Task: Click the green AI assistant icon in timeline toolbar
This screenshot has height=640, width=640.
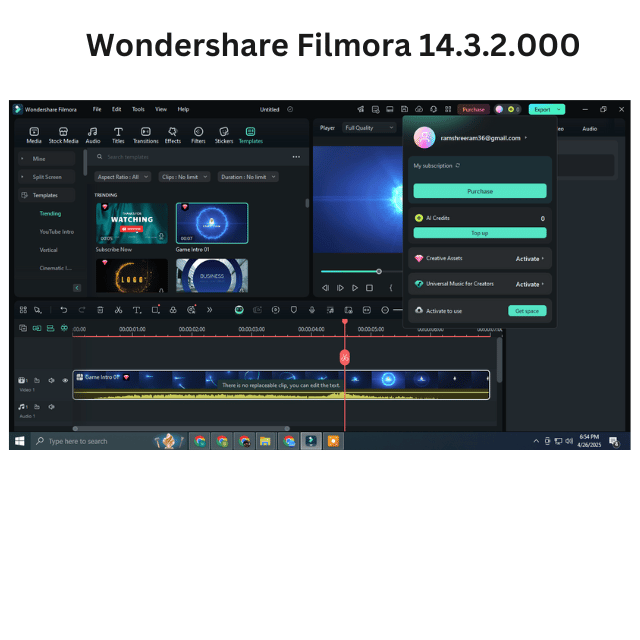Action: pyautogui.click(x=239, y=310)
